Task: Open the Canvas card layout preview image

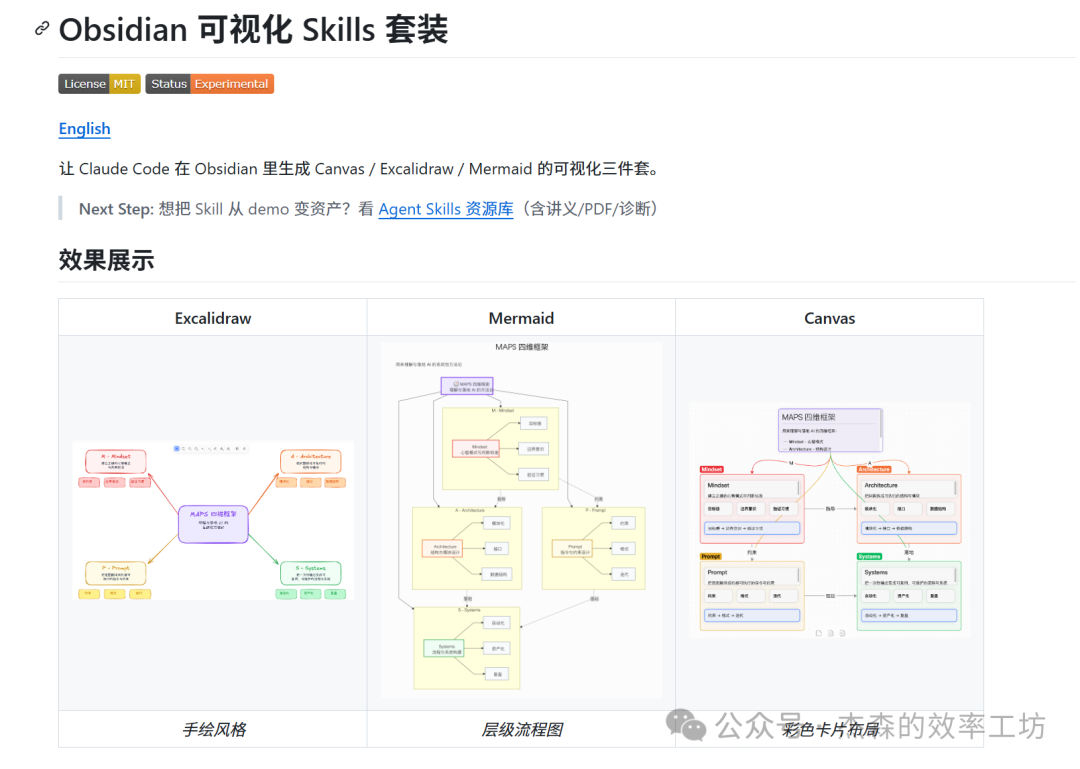Action: (829, 520)
